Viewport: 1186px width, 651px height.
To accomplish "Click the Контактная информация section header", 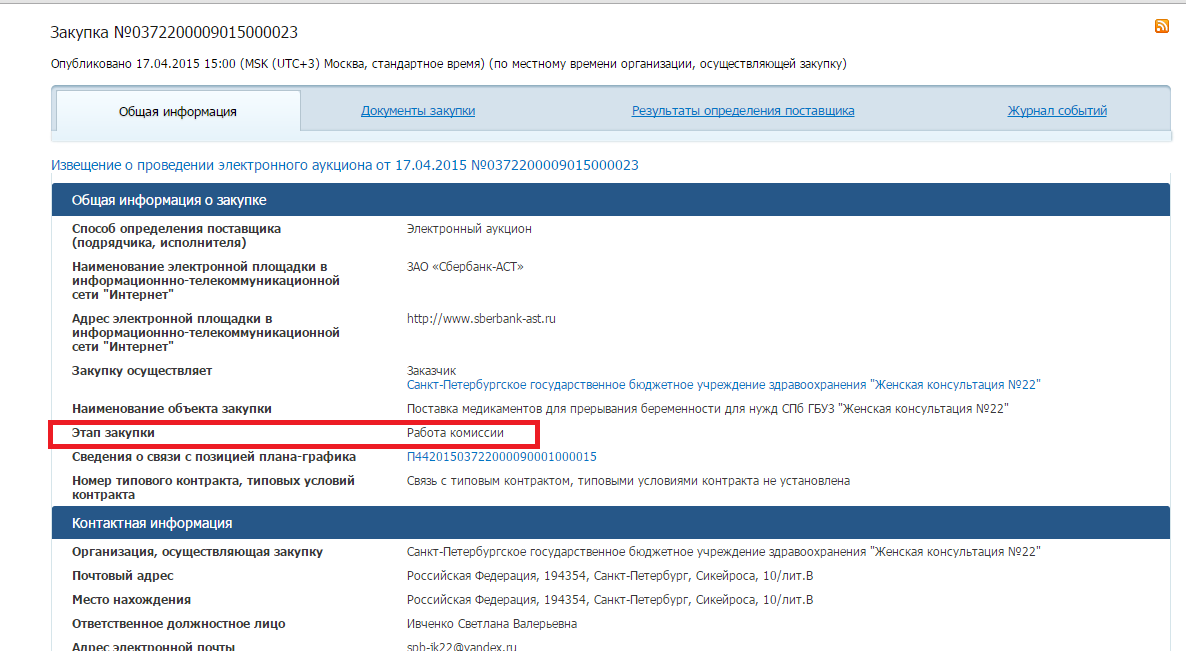I will 610,522.
